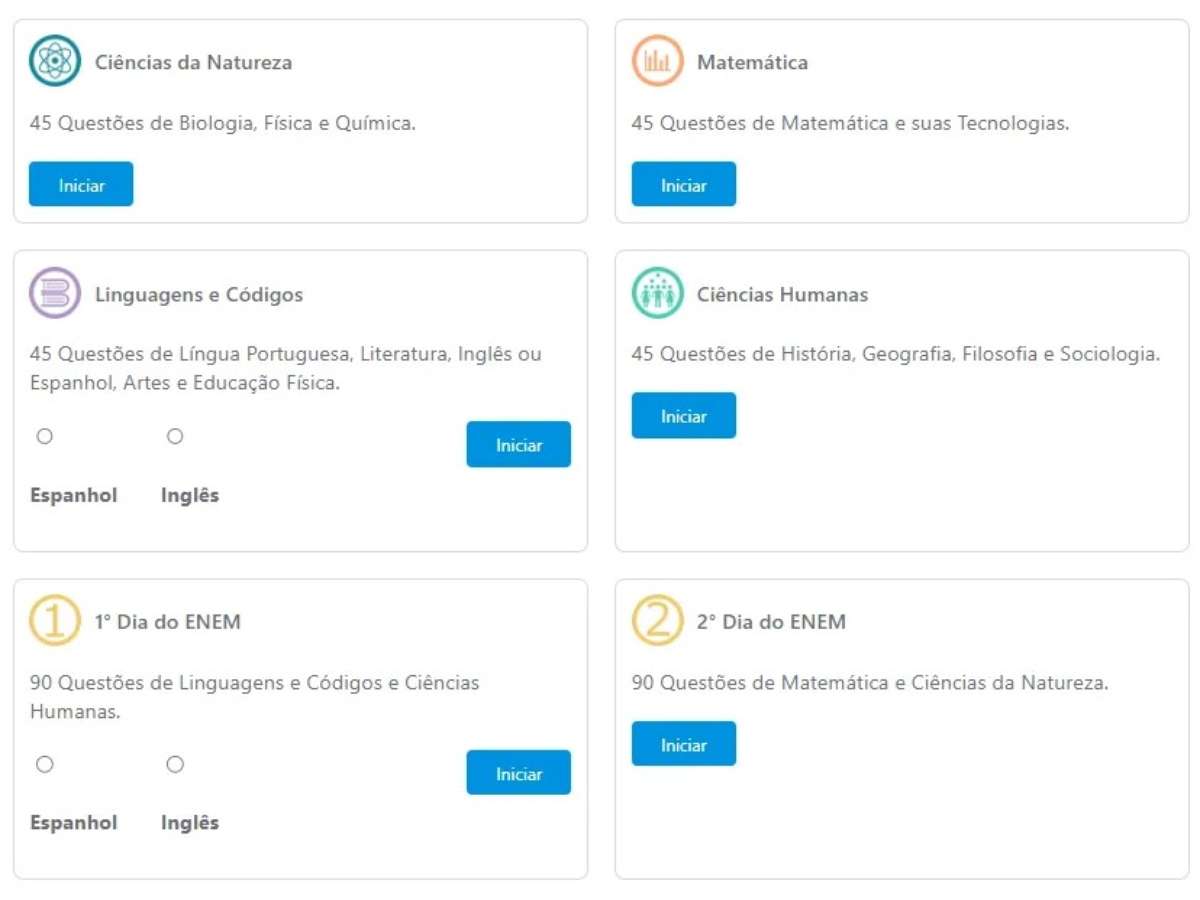This screenshot has height=900, width=1200.
Task: Click the atom icon for Ciências da Natureza
Action: pyautogui.click(x=54, y=61)
